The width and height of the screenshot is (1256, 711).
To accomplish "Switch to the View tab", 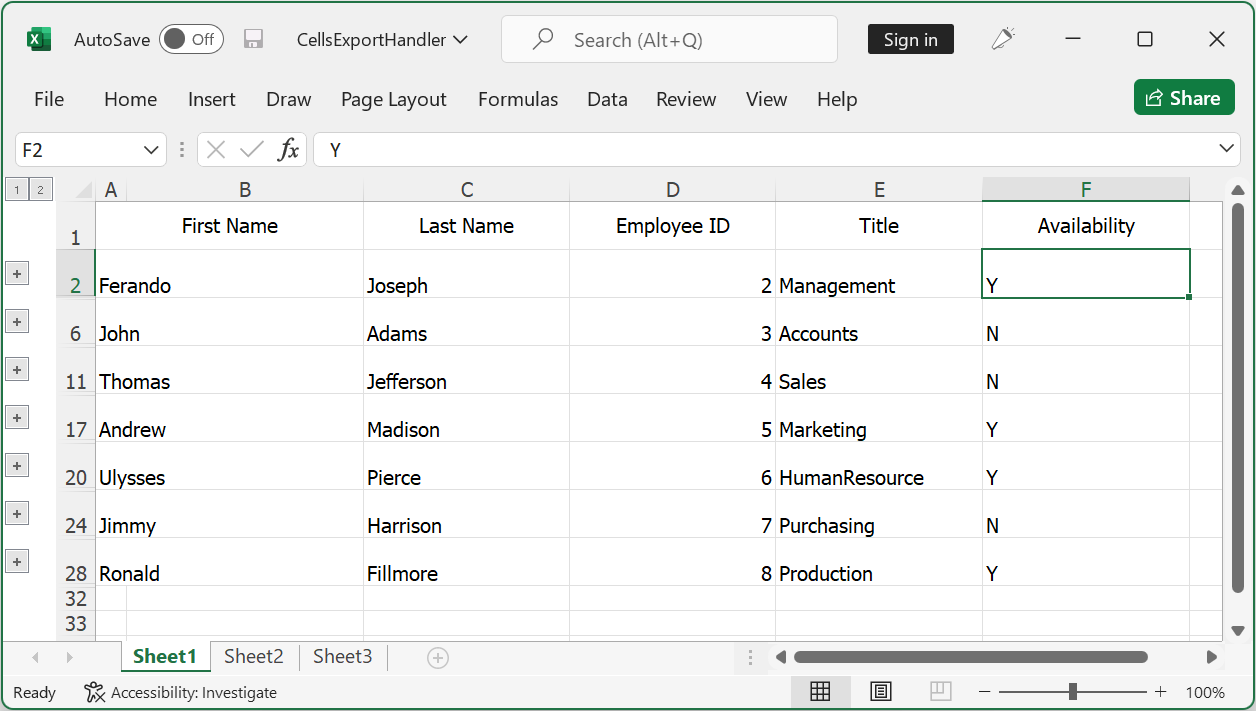I will (766, 99).
